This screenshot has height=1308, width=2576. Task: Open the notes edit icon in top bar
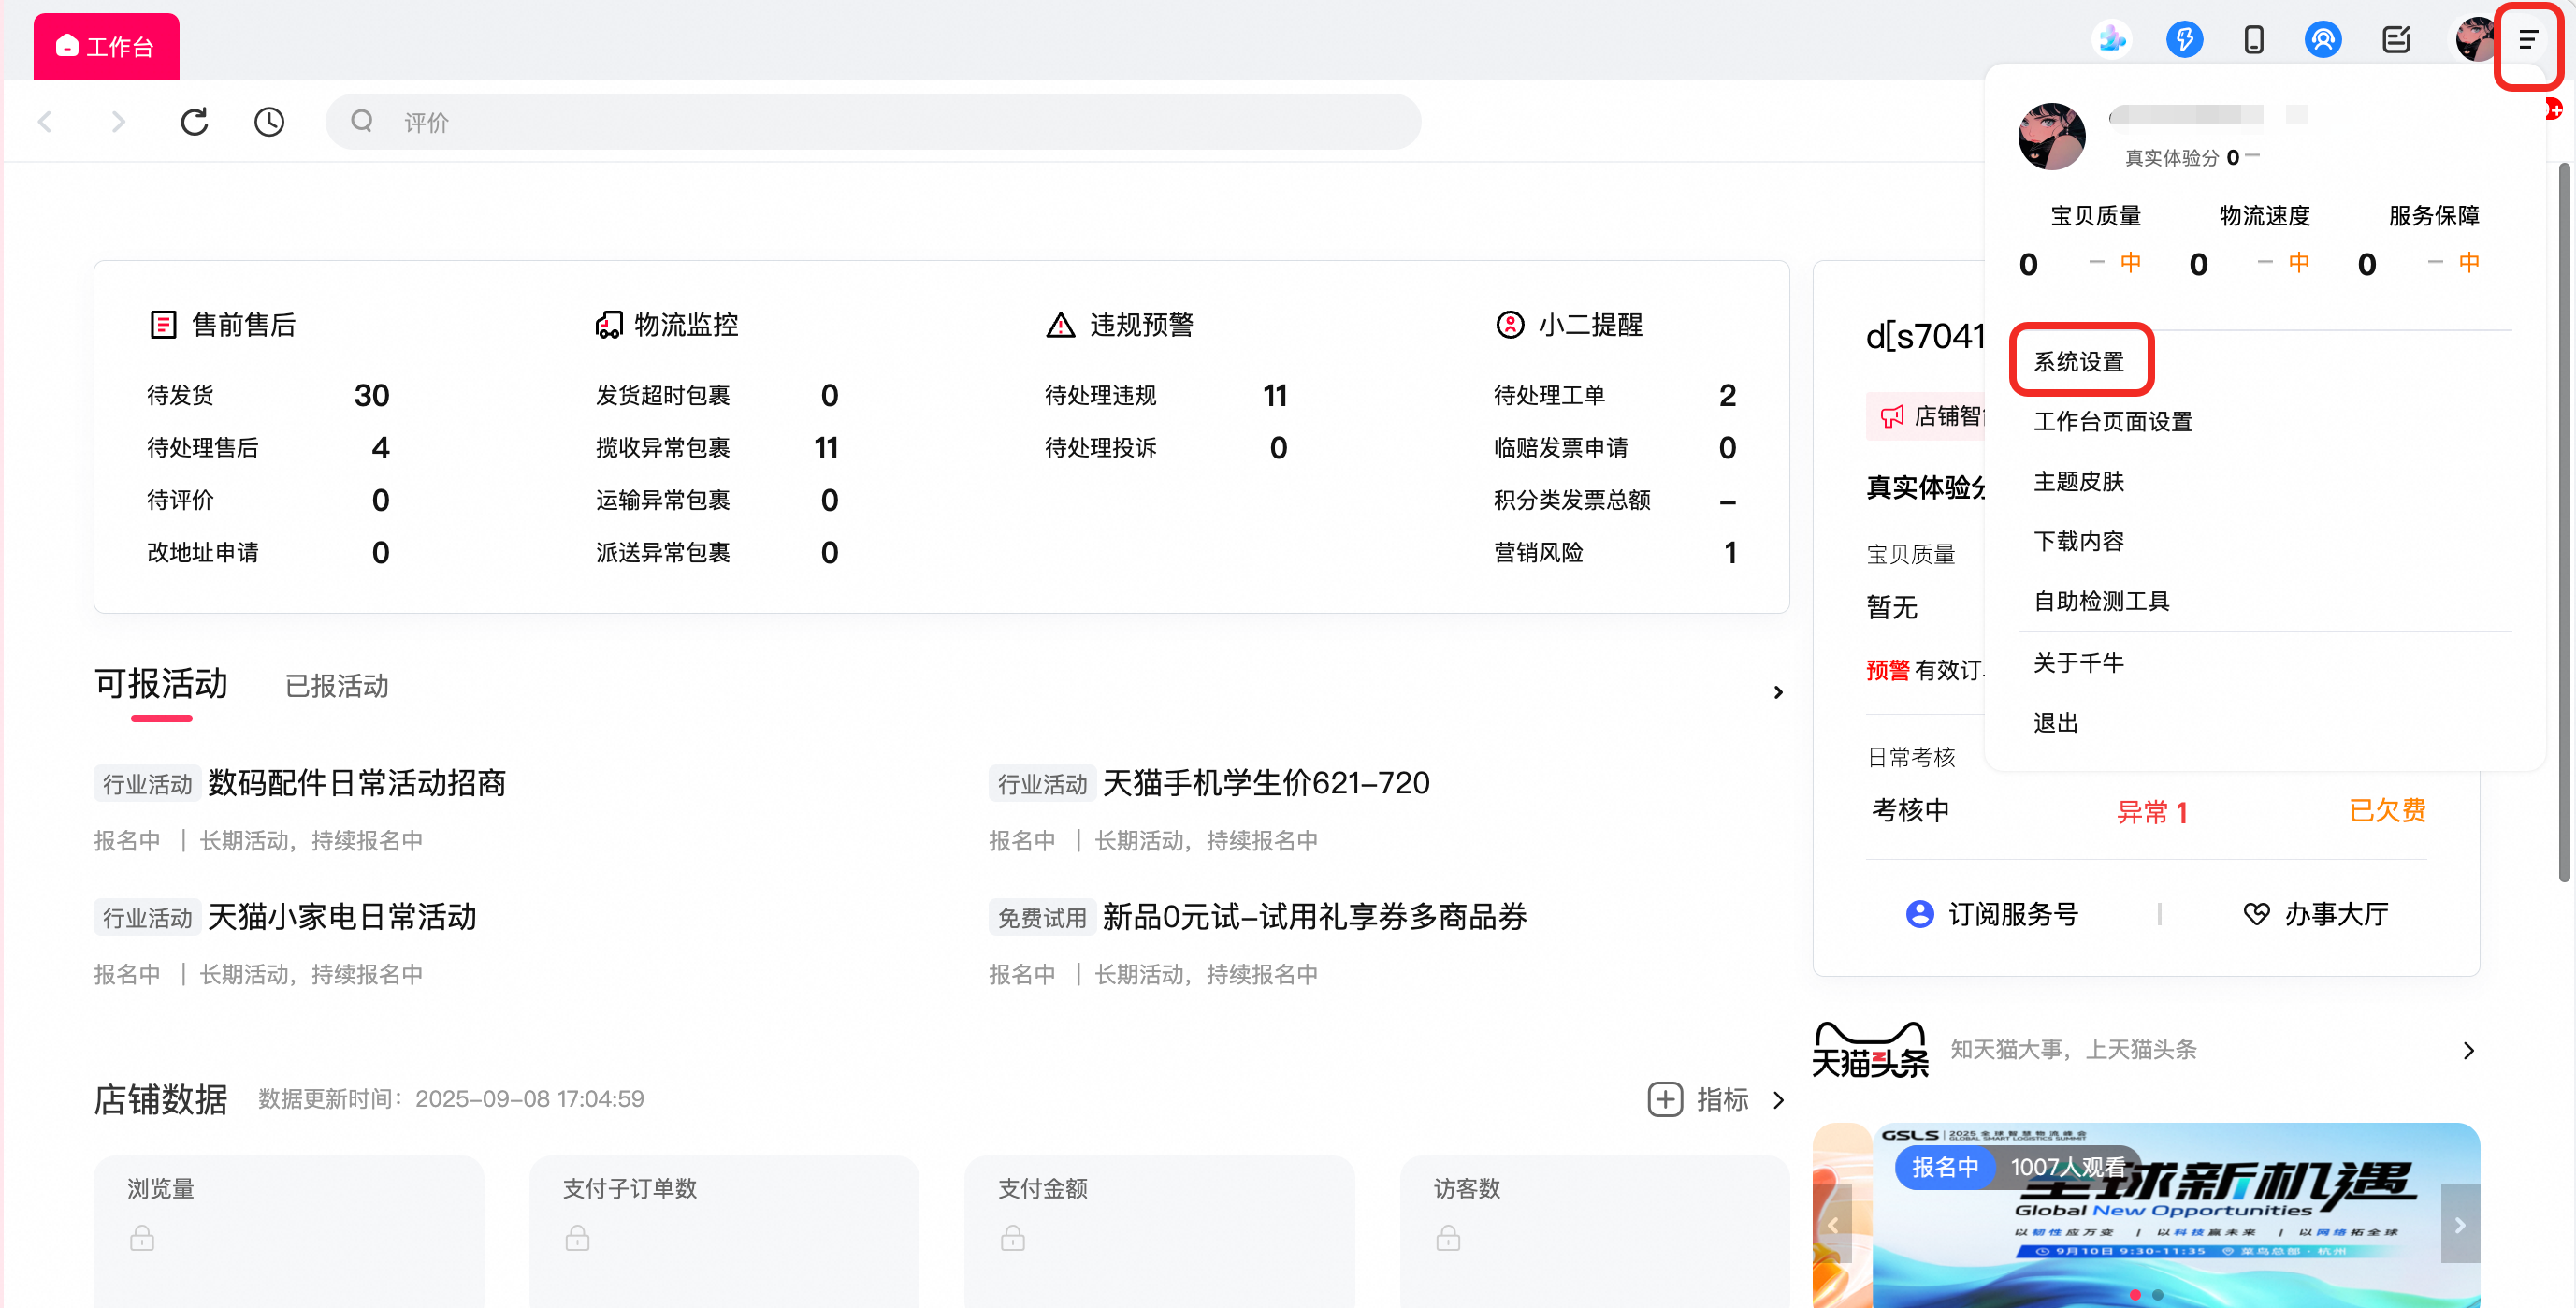click(2396, 40)
